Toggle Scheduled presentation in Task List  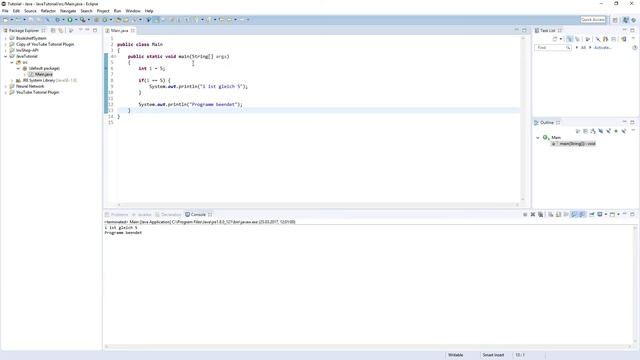(x=577, y=39)
